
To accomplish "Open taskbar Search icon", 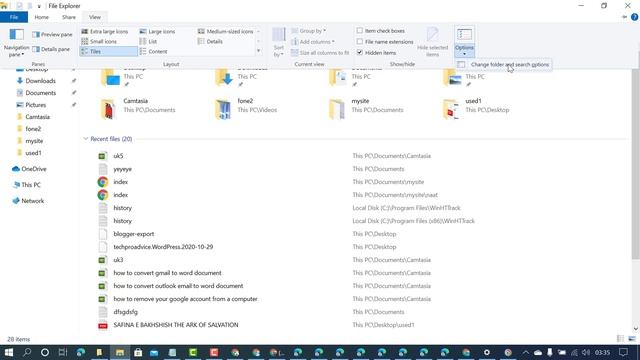I will pos(27,352).
